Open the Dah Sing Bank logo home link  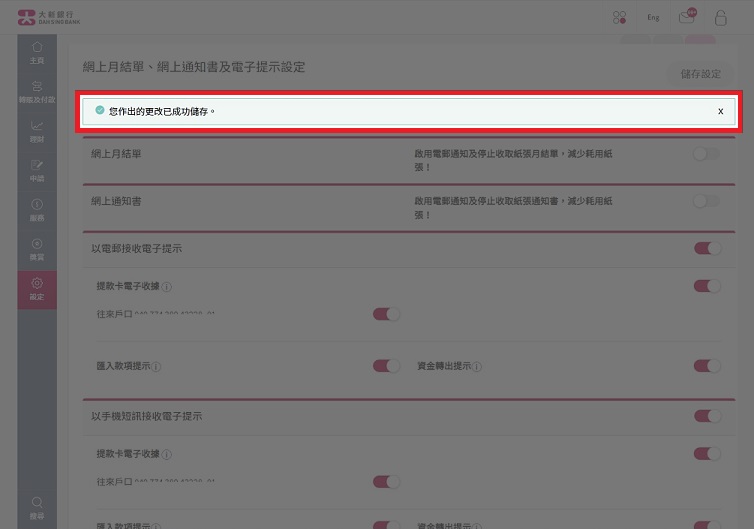pyautogui.click(x=49, y=17)
